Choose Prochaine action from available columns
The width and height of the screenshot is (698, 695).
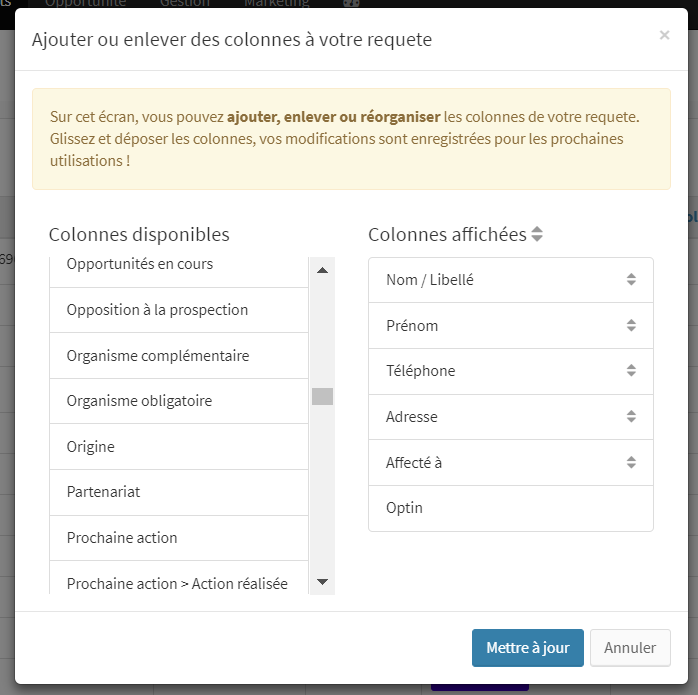click(x=179, y=538)
